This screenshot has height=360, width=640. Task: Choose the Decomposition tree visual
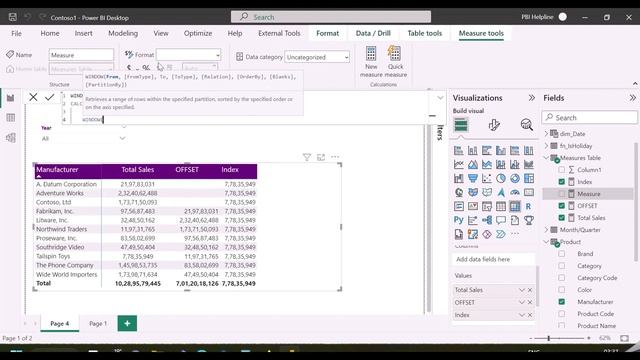[487, 220]
